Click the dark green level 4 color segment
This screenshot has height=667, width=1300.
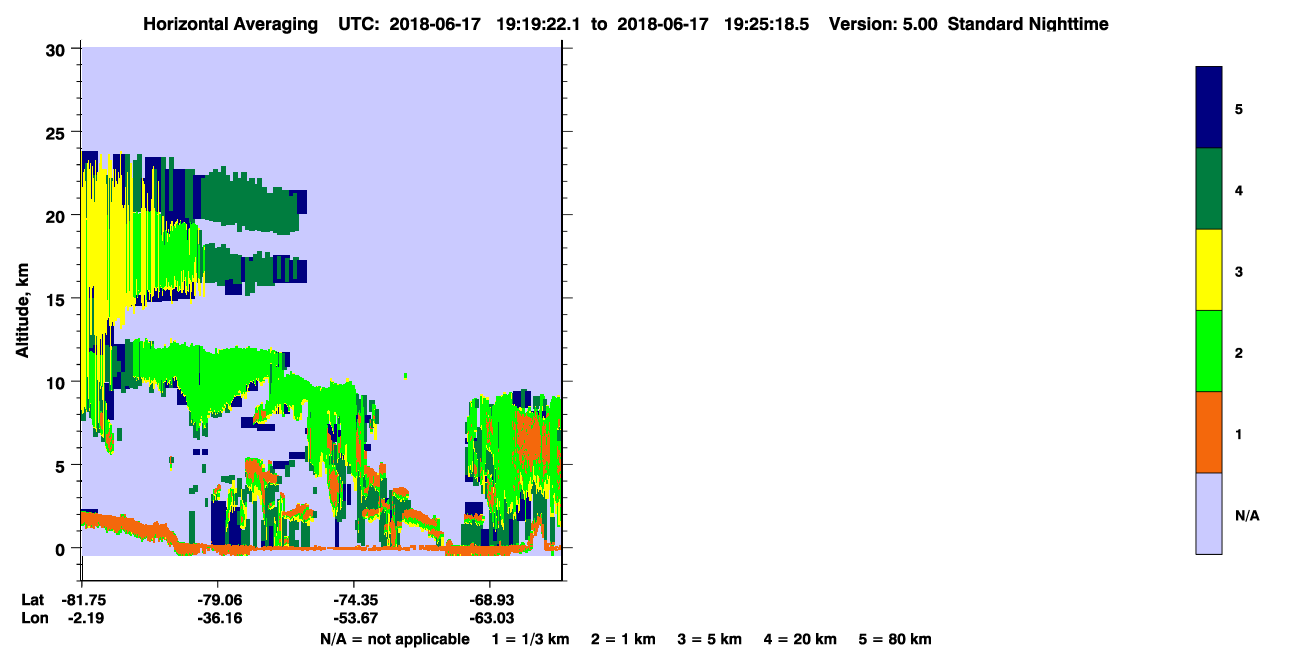[x=1209, y=189]
